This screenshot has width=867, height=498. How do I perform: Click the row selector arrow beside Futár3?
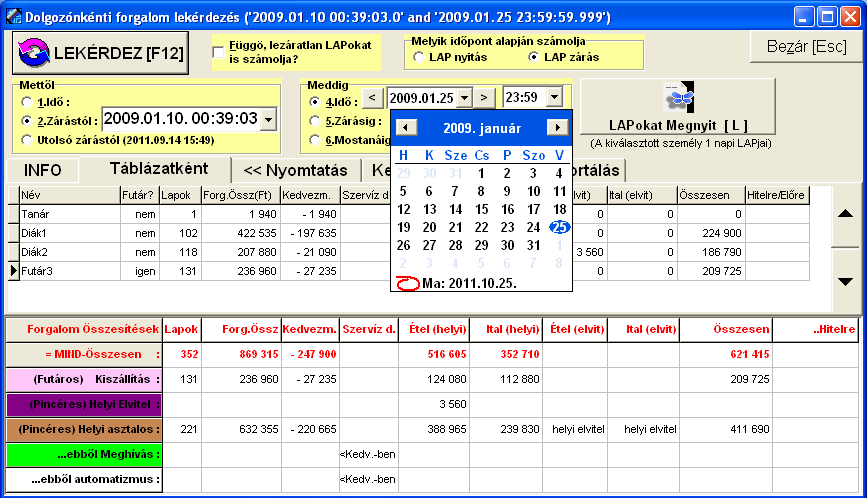[x=14, y=271]
